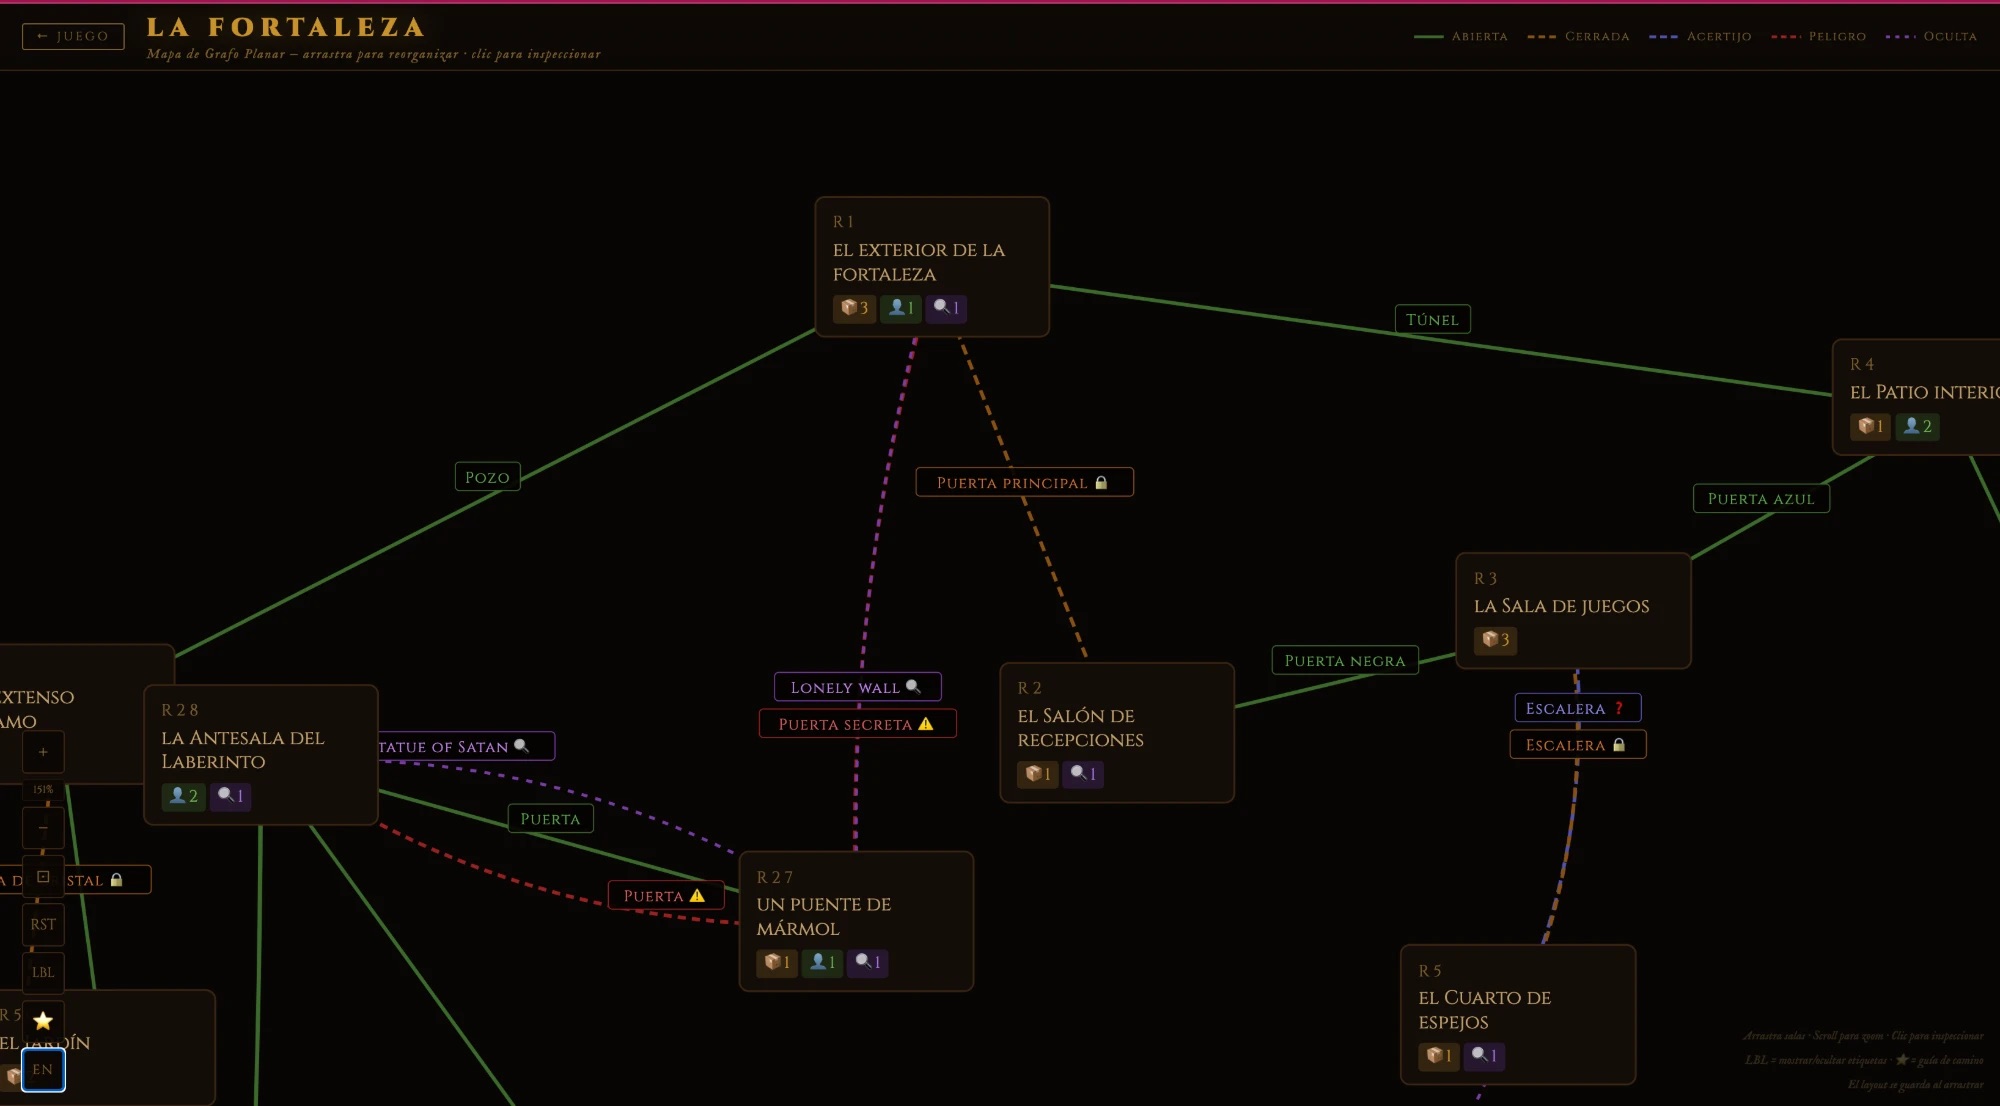
Task: Click the box badge in Un Puente de Mármol
Action: point(777,963)
